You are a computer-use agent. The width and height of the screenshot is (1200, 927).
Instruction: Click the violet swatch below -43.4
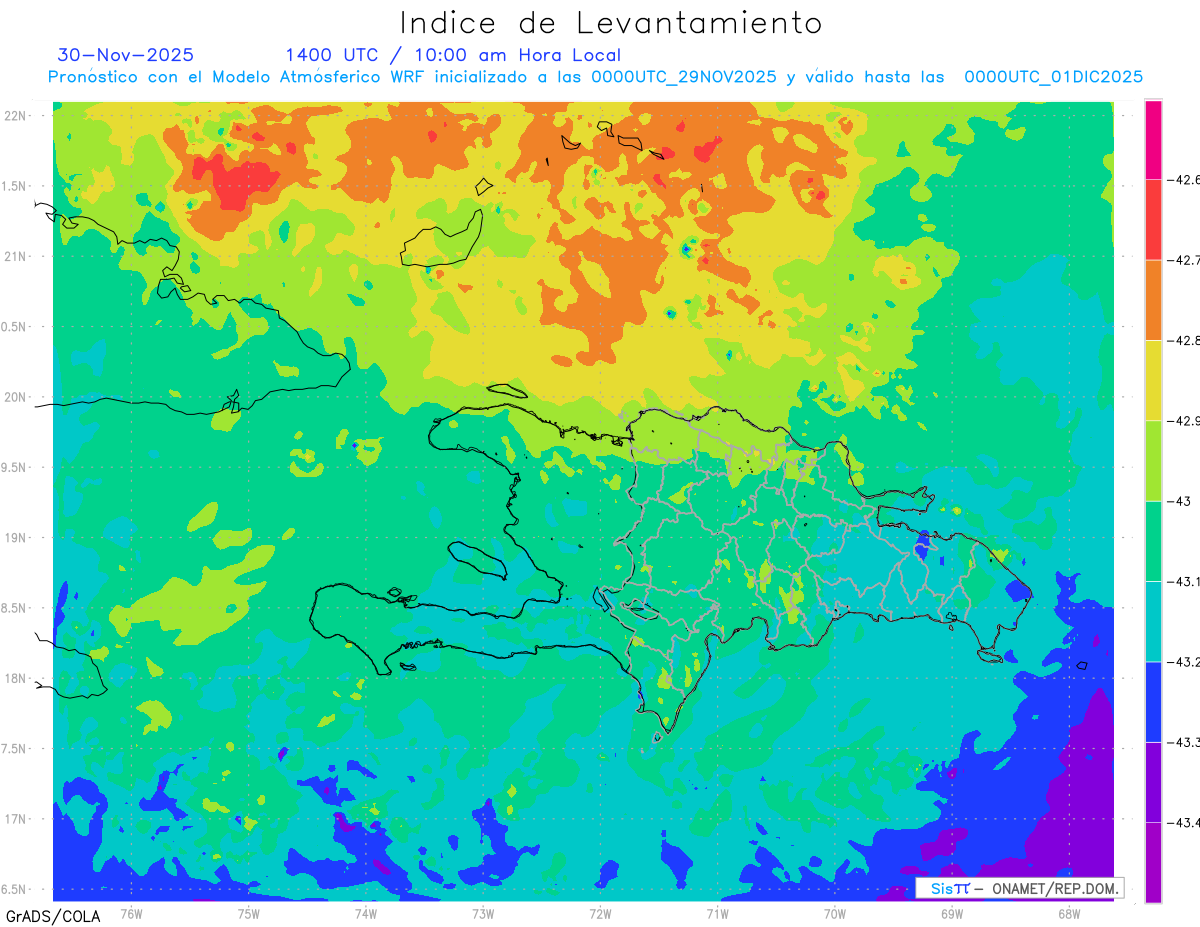(x=1153, y=862)
